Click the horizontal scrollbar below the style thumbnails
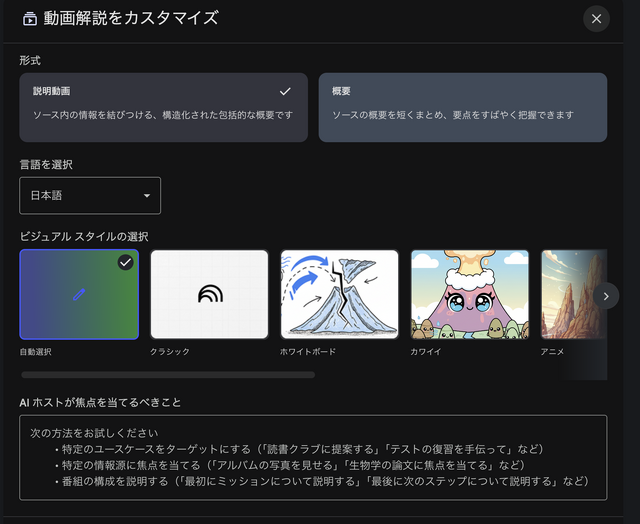640x524 pixels. (x=167, y=375)
